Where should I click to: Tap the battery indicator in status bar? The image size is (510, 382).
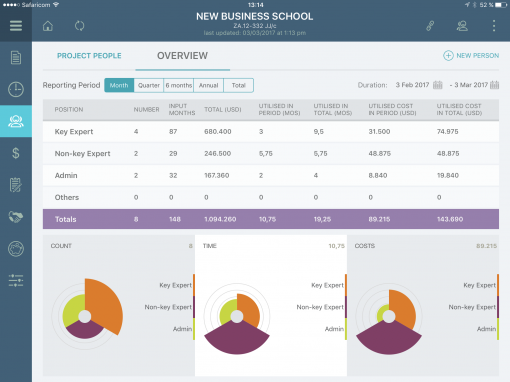coord(501,5)
